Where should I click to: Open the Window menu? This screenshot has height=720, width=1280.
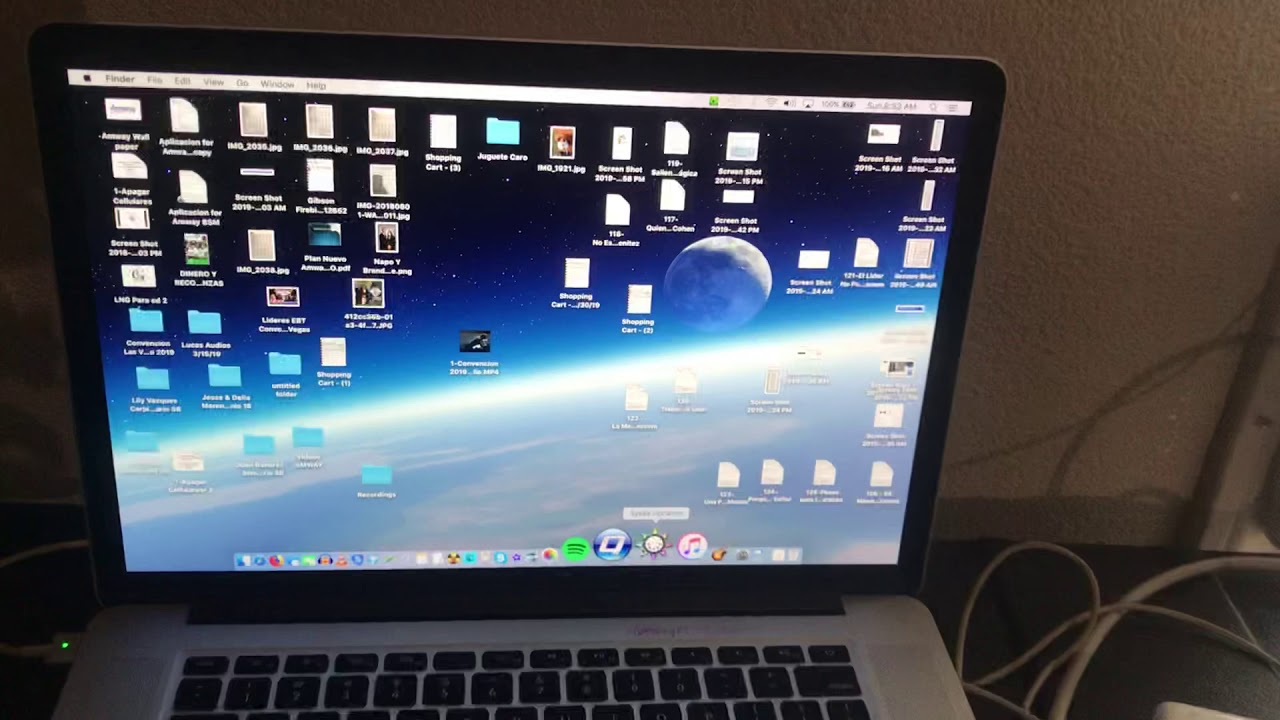tap(277, 84)
